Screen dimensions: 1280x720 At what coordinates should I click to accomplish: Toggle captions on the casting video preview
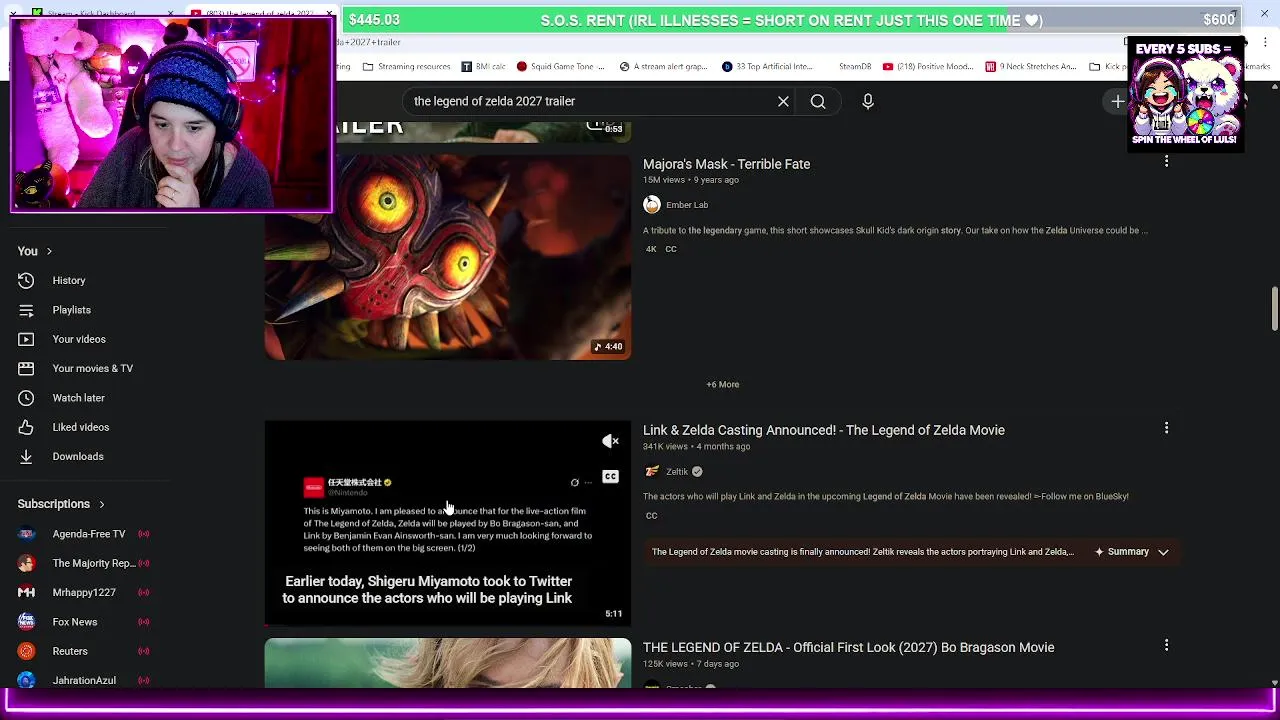[x=610, y=477]
